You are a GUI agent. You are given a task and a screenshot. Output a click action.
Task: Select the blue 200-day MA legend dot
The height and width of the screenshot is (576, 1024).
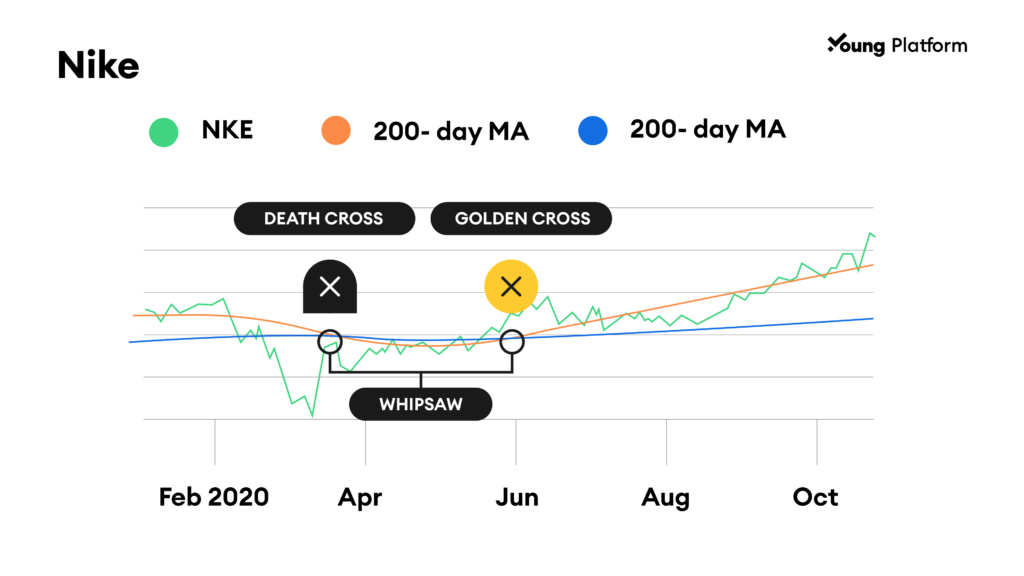coord(593,130)
